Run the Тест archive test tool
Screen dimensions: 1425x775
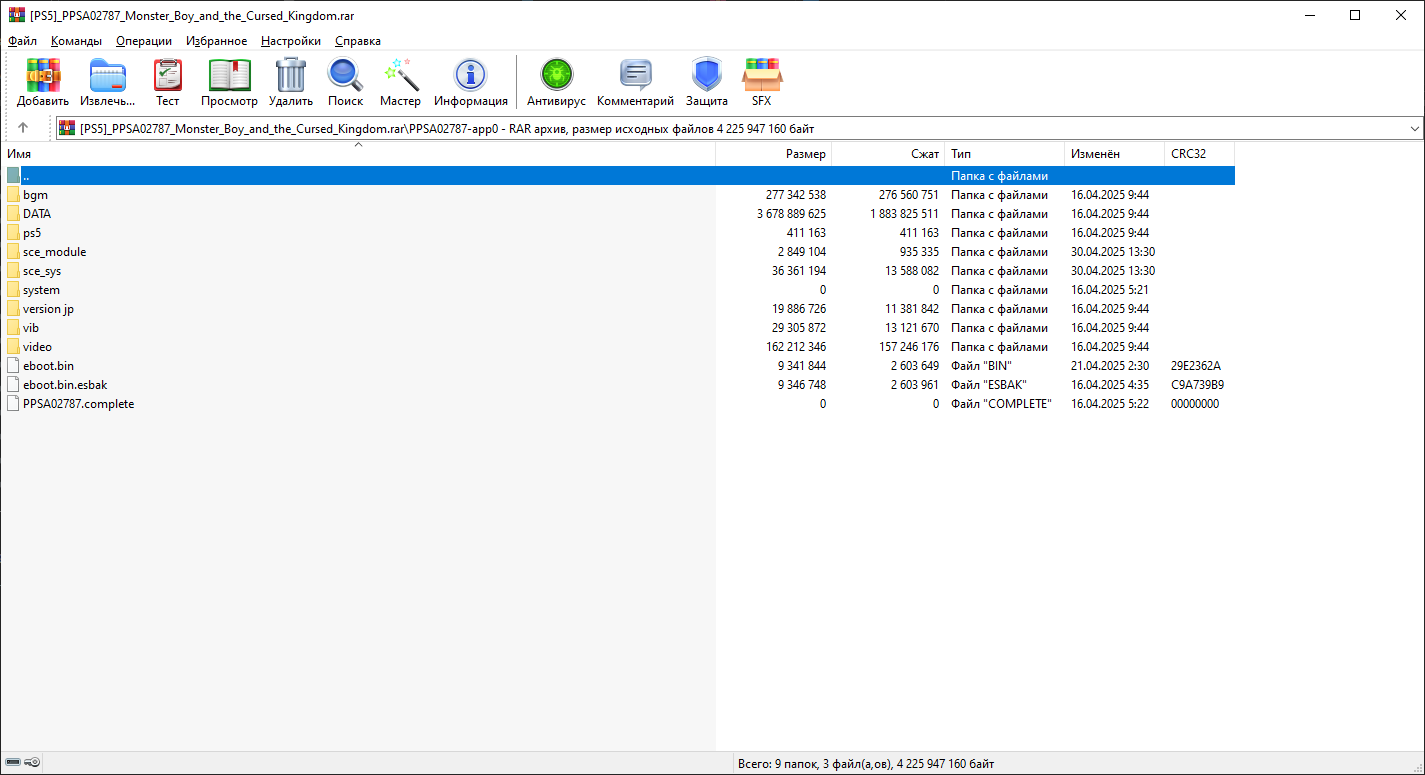[167, 82]
